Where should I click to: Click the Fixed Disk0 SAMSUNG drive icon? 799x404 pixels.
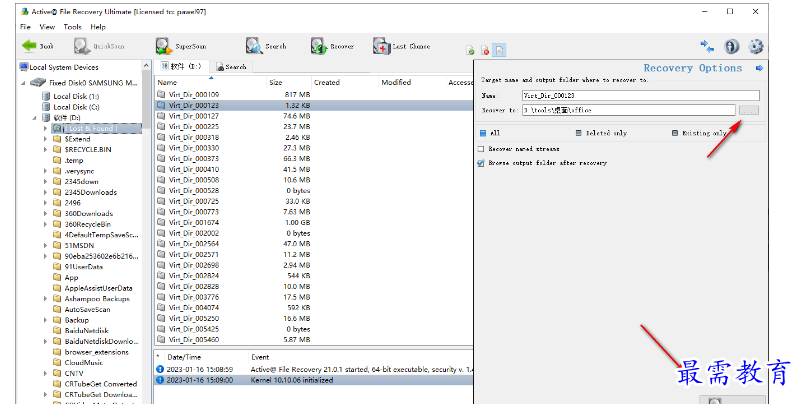point(38,83)
